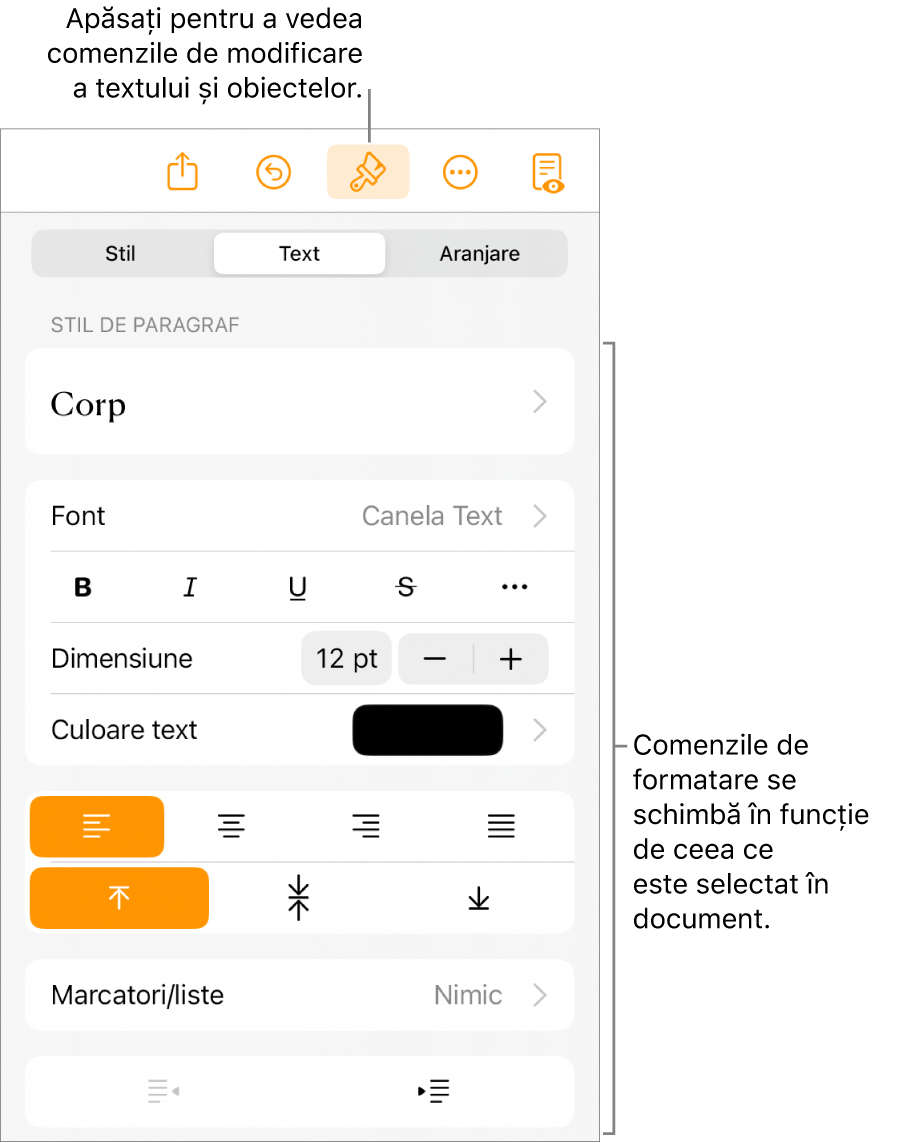Screen dimensions: 897x1143
Task: Decrease font size with minus button
Action: pos(435,659)
